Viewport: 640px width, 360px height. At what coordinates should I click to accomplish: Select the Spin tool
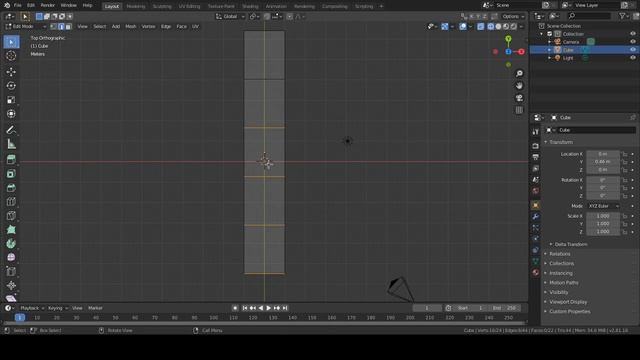click(11, 244)
